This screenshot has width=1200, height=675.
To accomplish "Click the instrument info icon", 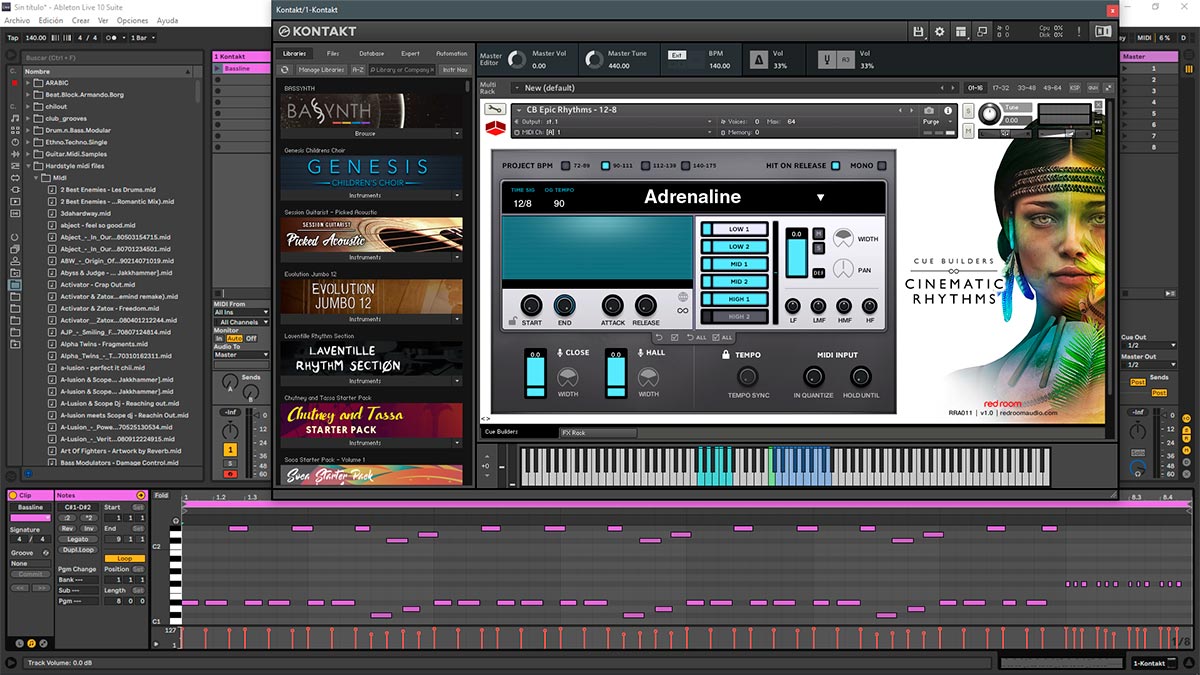I will (947, 110).
